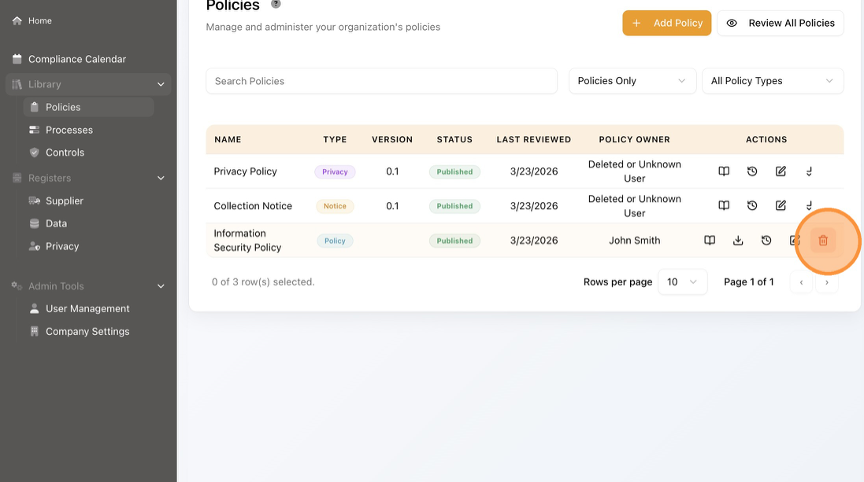View Collection Notice version history
Image resolution: width=864 pixels, height=482 pixels.
[x=752, y=206]
